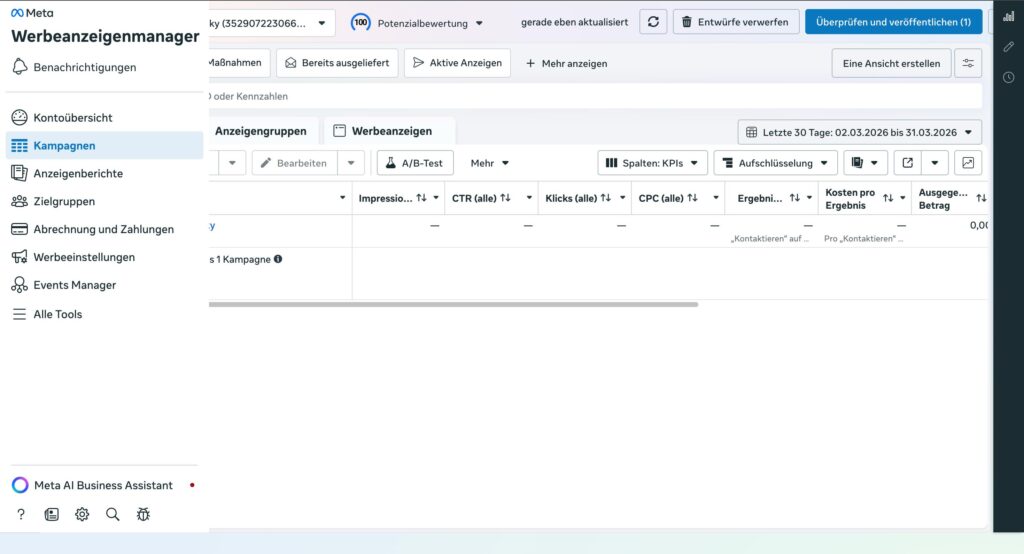The image size is (1024, 554).
Task: Click pencil edit icon in right panel
Action: (1008, 46)
